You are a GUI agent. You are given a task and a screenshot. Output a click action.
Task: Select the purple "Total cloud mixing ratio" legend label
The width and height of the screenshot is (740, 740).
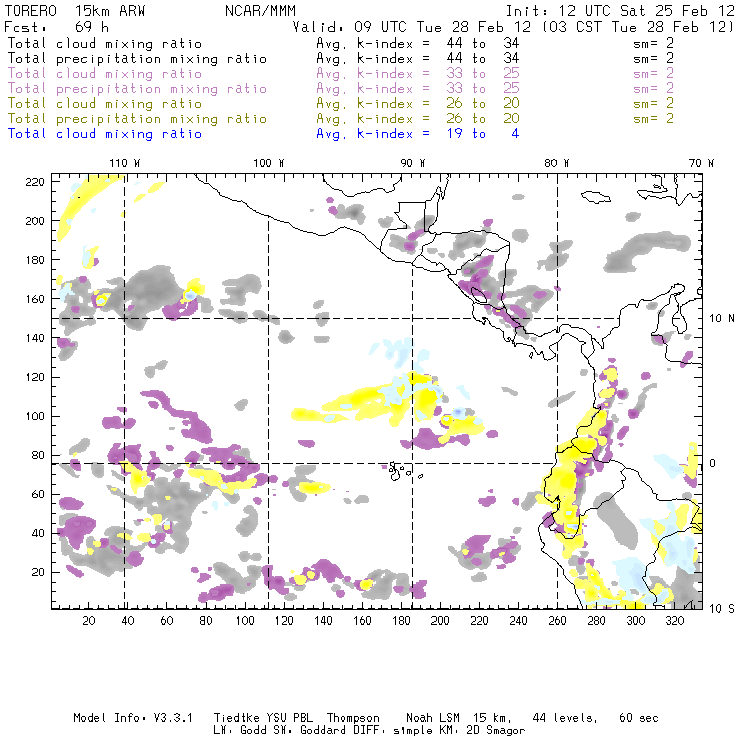point(105,74)
